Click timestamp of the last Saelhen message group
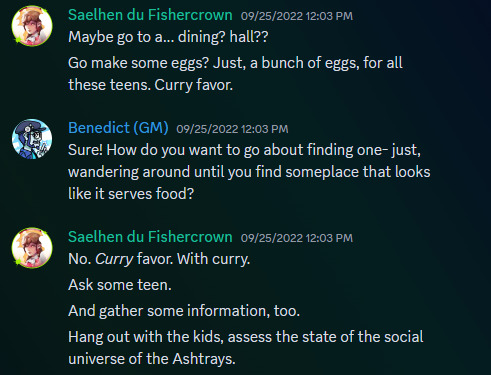491x375 pixels. [297, 238]
